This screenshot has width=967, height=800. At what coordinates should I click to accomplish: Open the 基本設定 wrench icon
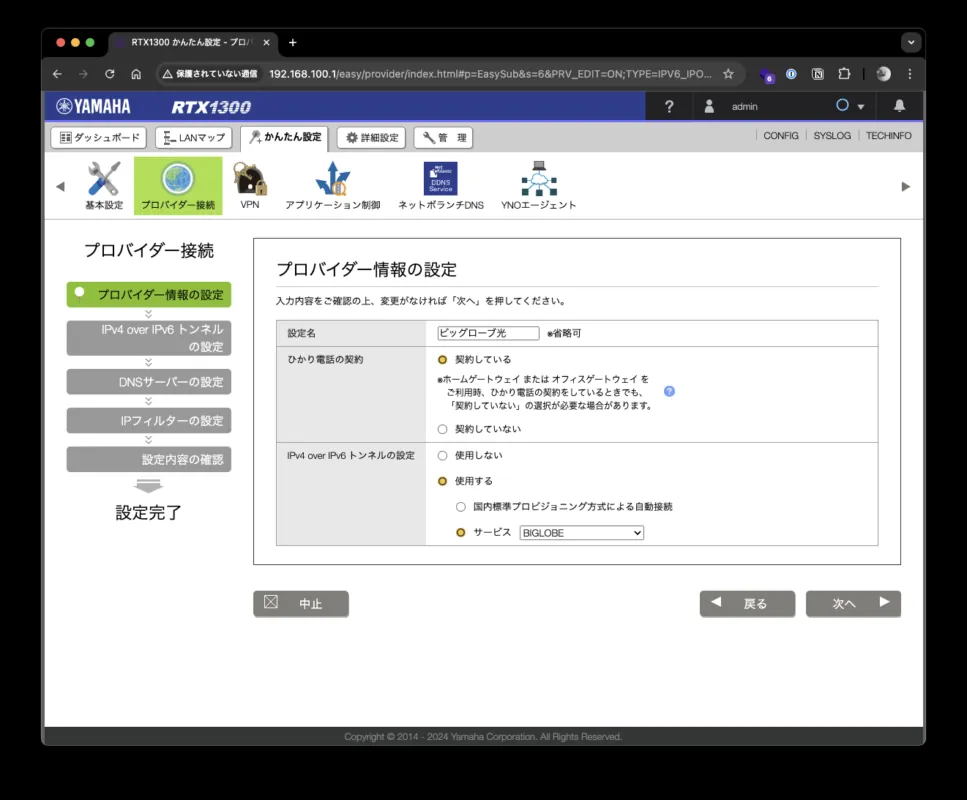coord(104,180)
